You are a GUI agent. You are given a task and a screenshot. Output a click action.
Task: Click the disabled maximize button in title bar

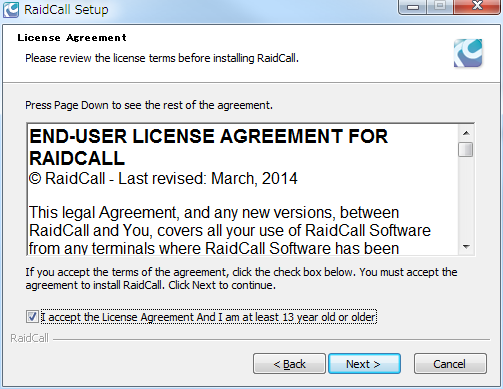tap(440, 7)
